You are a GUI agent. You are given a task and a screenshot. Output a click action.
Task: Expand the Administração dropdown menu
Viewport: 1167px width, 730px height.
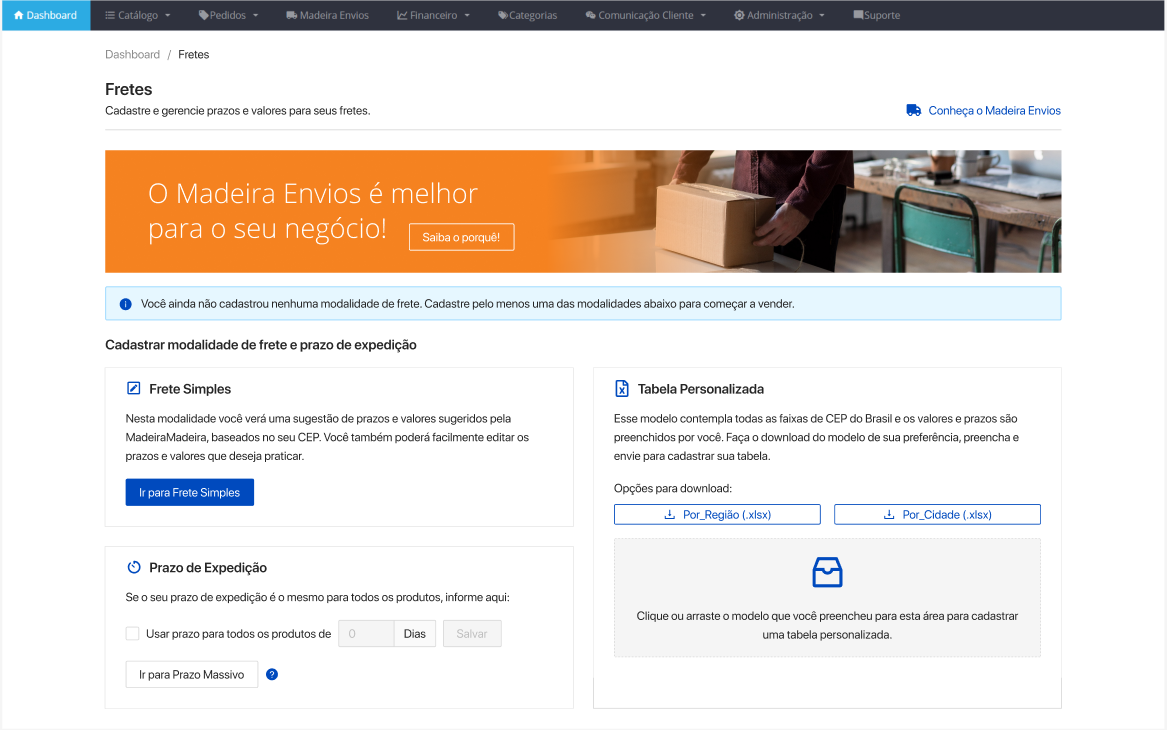point(779,15)
